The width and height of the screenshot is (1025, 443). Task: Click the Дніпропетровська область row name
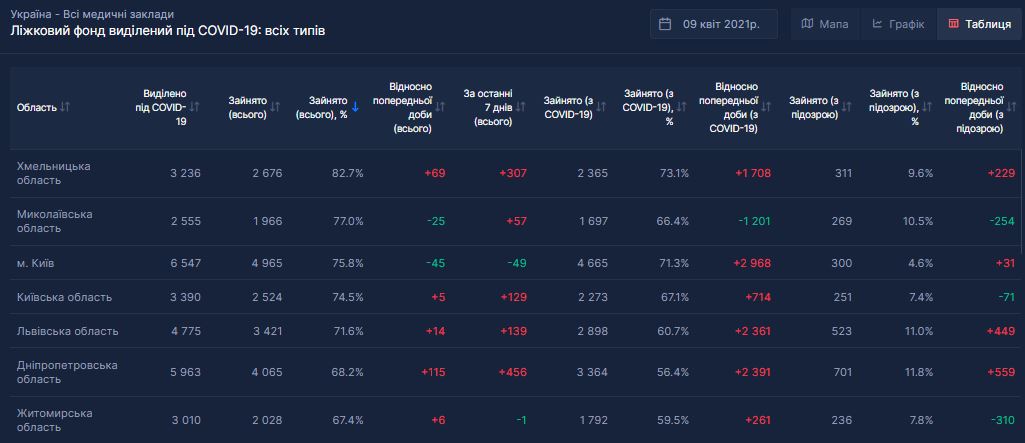coord(68,372)
